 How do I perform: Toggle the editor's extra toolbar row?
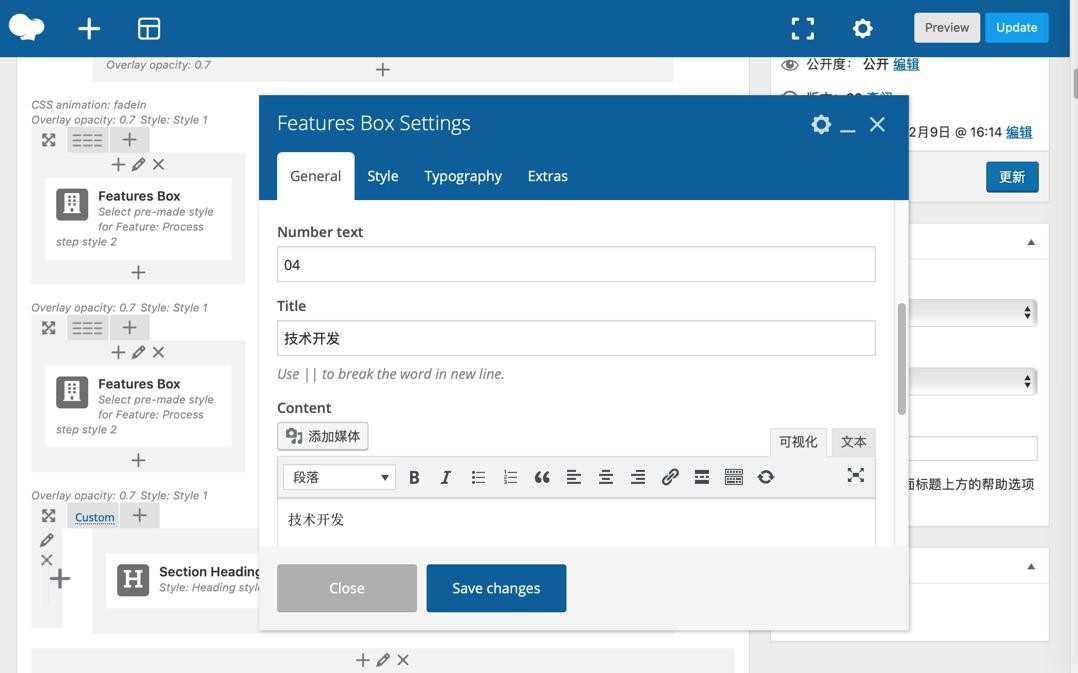[x=734, y=477]
